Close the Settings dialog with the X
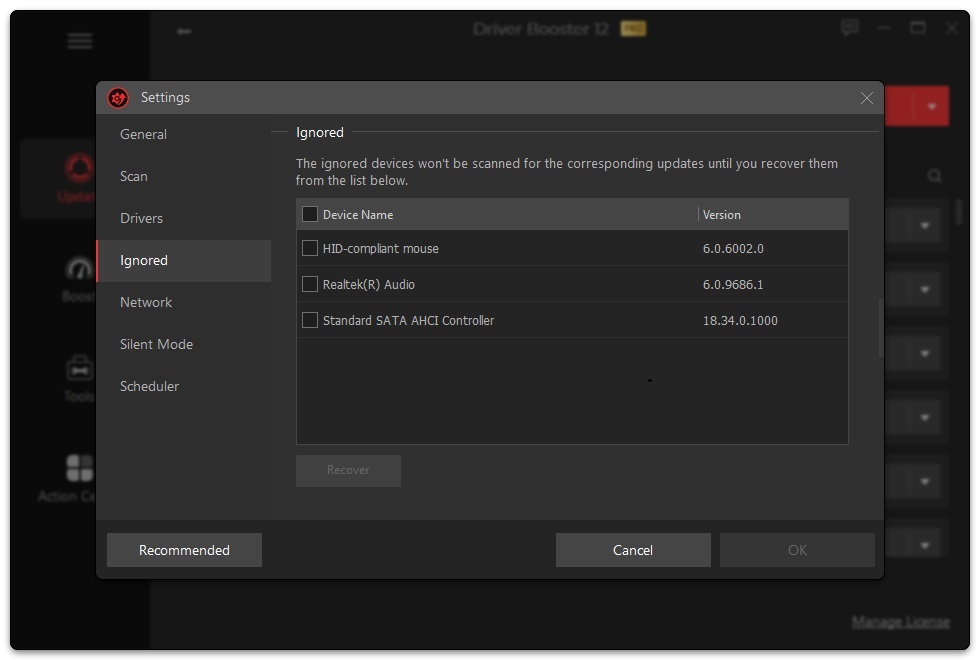This screenshot has width=980, height=660. point(866,98)
